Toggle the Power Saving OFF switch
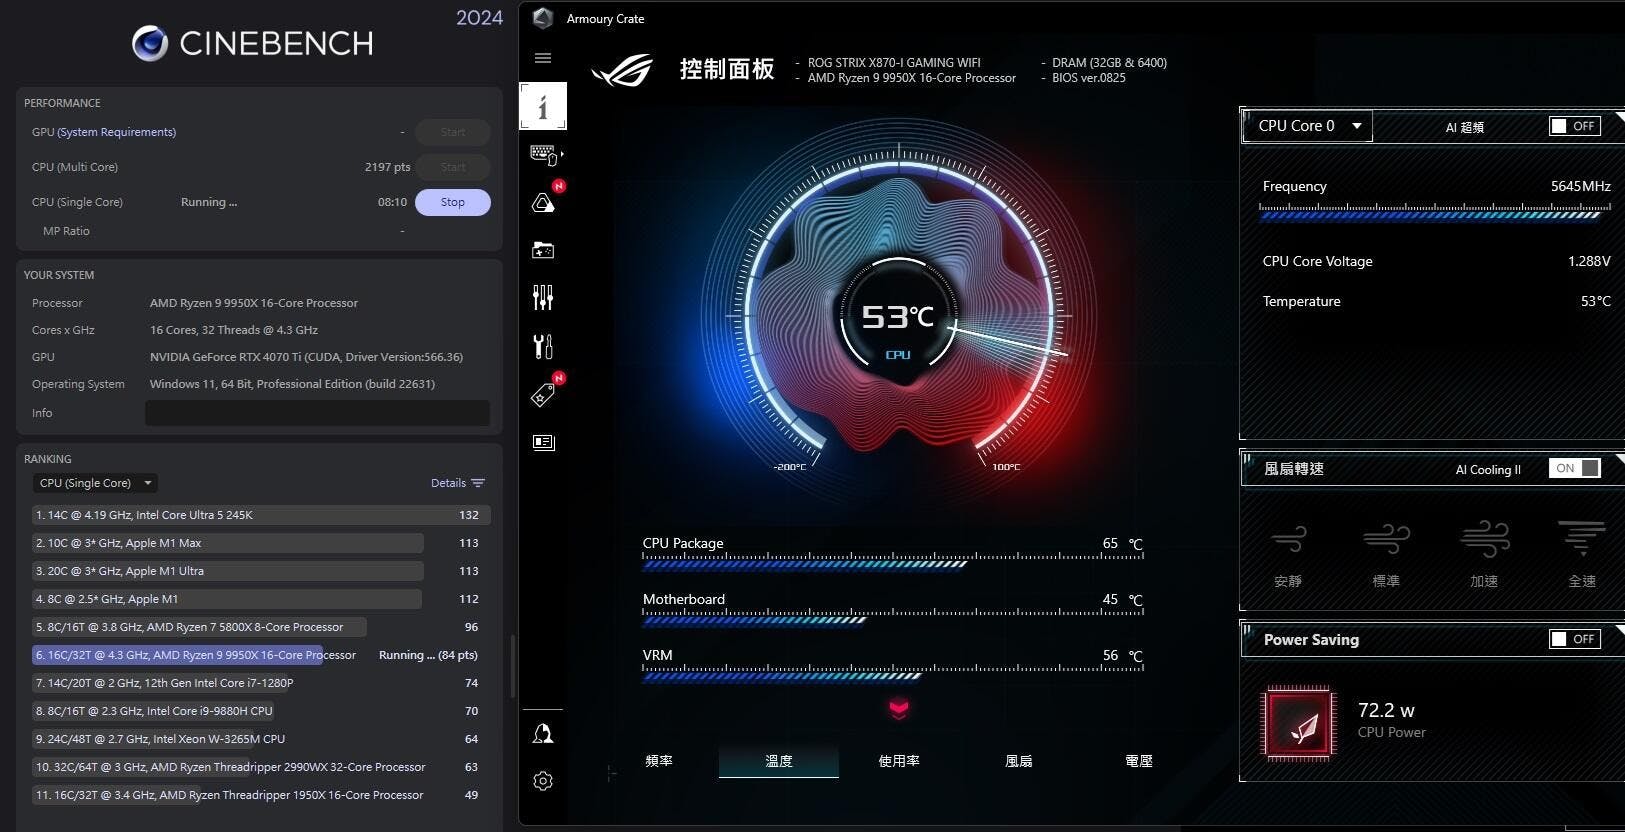The height and width of the screenshot is (832, 1625). click(1575, 639)
